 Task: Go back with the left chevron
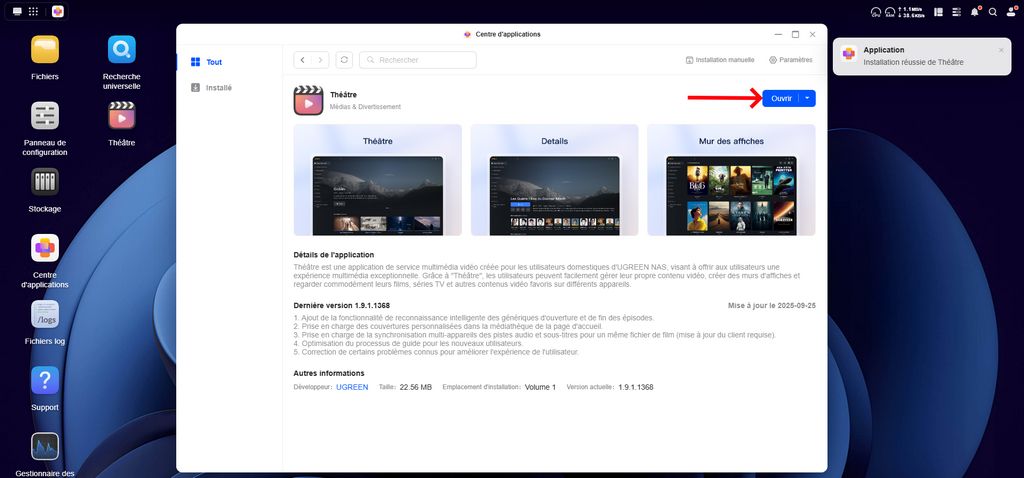[302, 60]
